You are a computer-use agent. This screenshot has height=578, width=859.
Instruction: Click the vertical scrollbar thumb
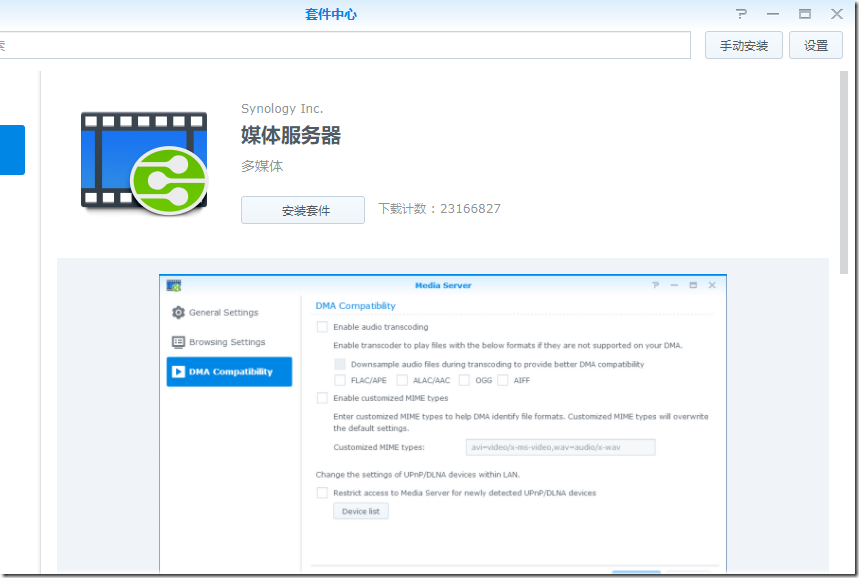(x=844, y=172)
